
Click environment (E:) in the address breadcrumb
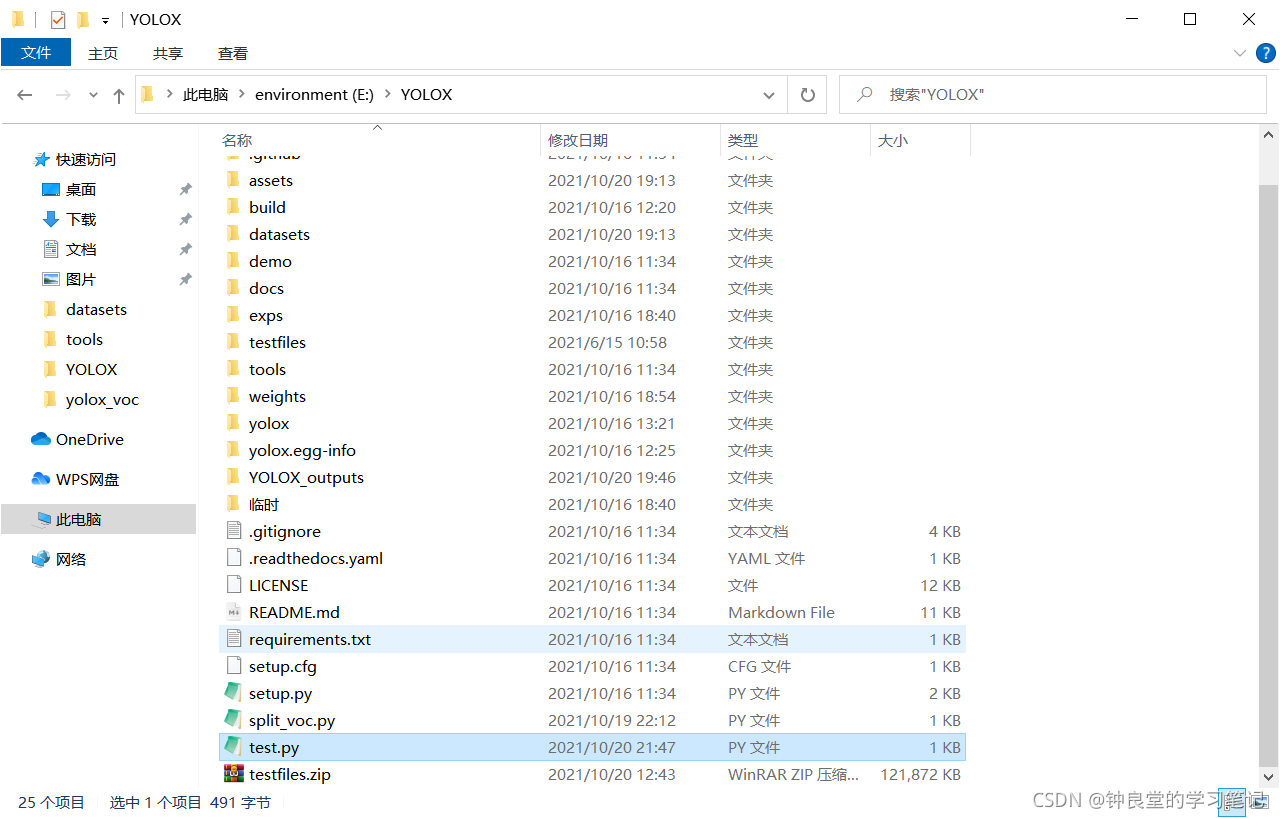pyautogui.click(x=314, y=95)
